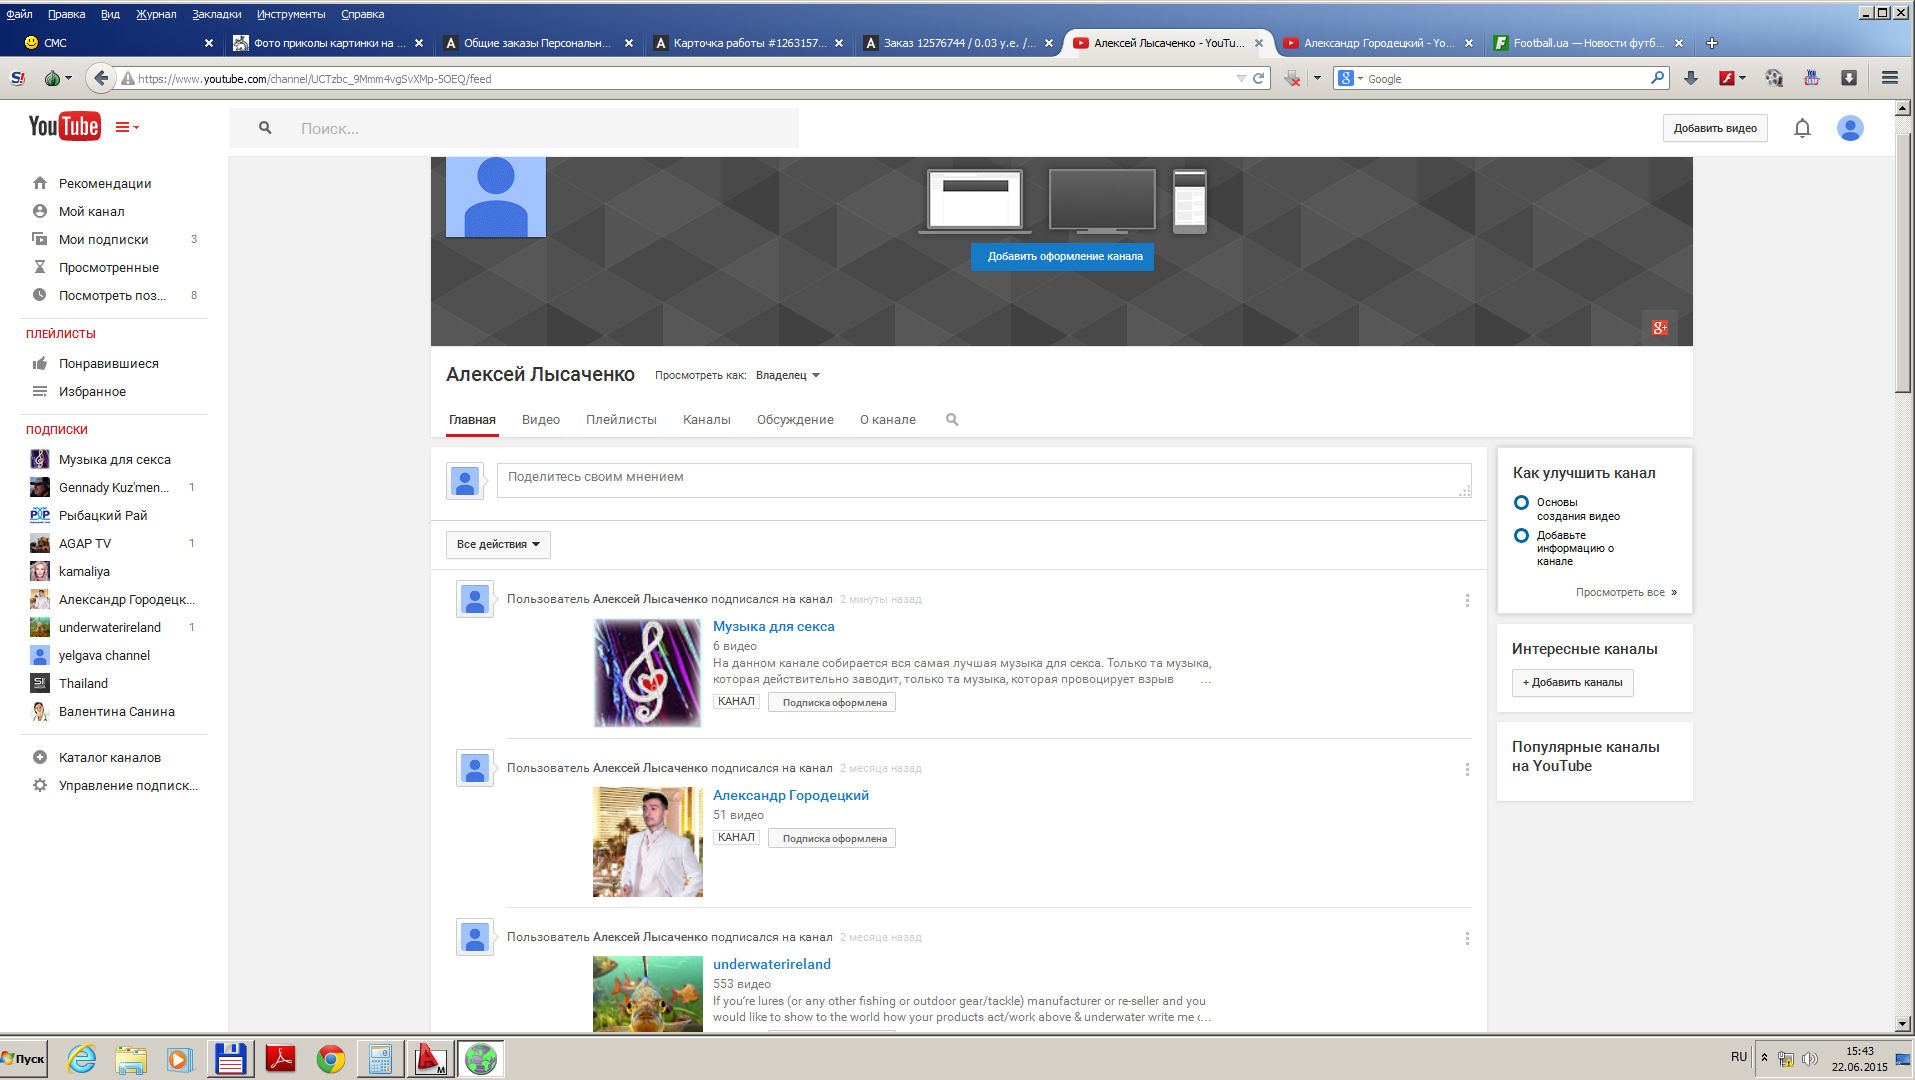
Task: Launch Chrome from the taskbar
Action: pyautogui.click(x=331, y=1059)
